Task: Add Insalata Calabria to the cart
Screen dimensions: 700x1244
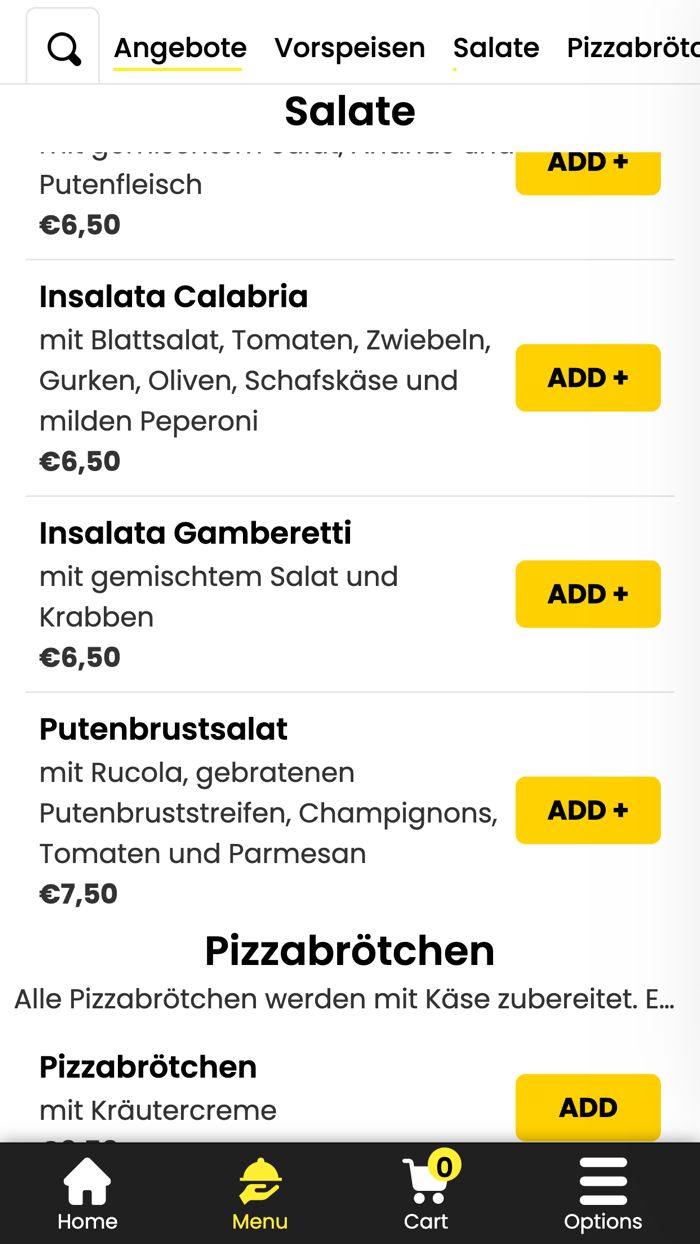Action: click(x=587, y=377)
